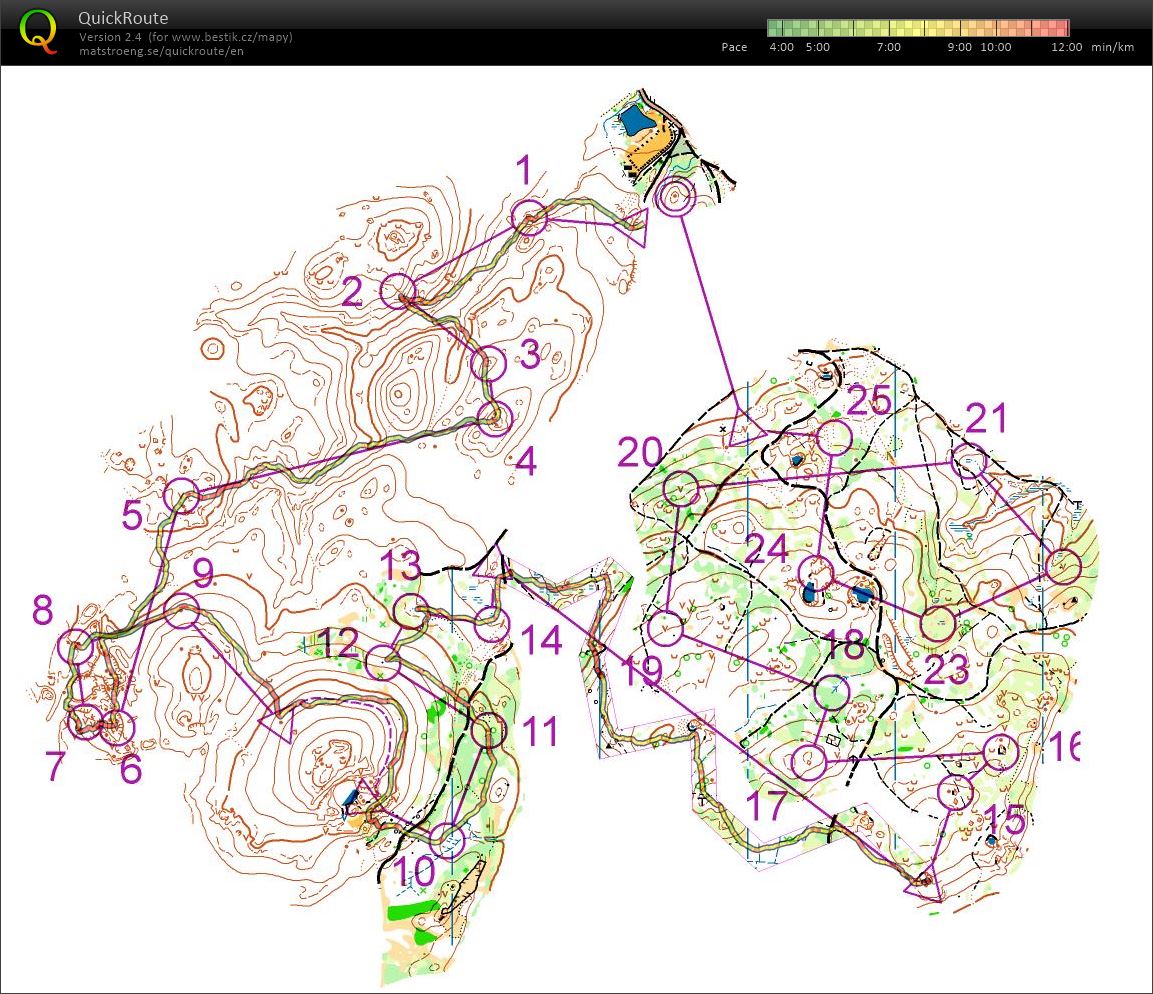Click the QuickRoute Q logo
The height and width of the screenshot is (994, 1153).
point(38,31)
